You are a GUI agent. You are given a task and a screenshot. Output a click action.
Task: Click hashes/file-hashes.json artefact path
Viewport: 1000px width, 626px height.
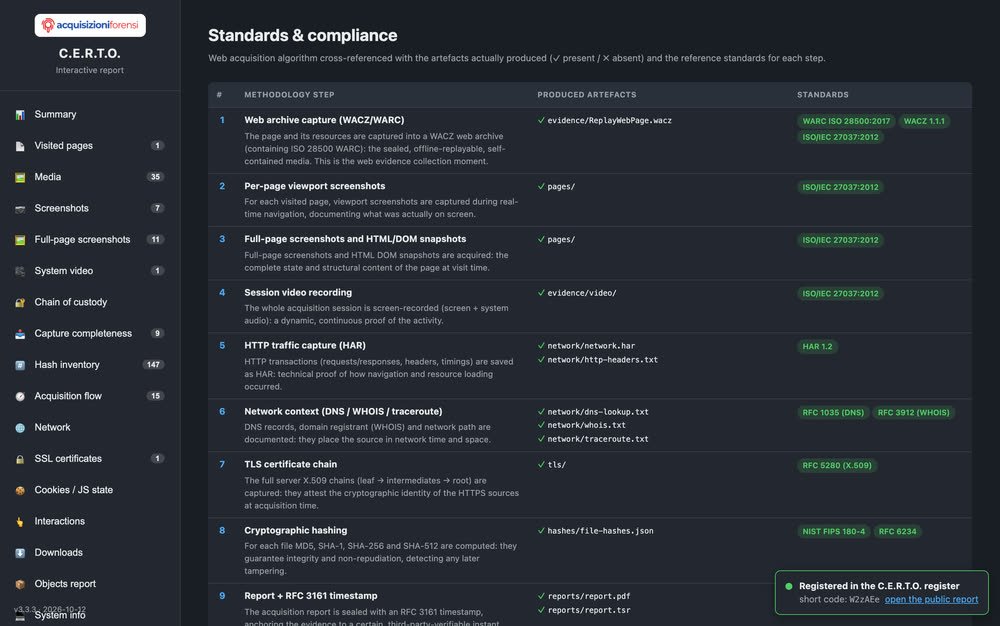click(x=600, y=530)
